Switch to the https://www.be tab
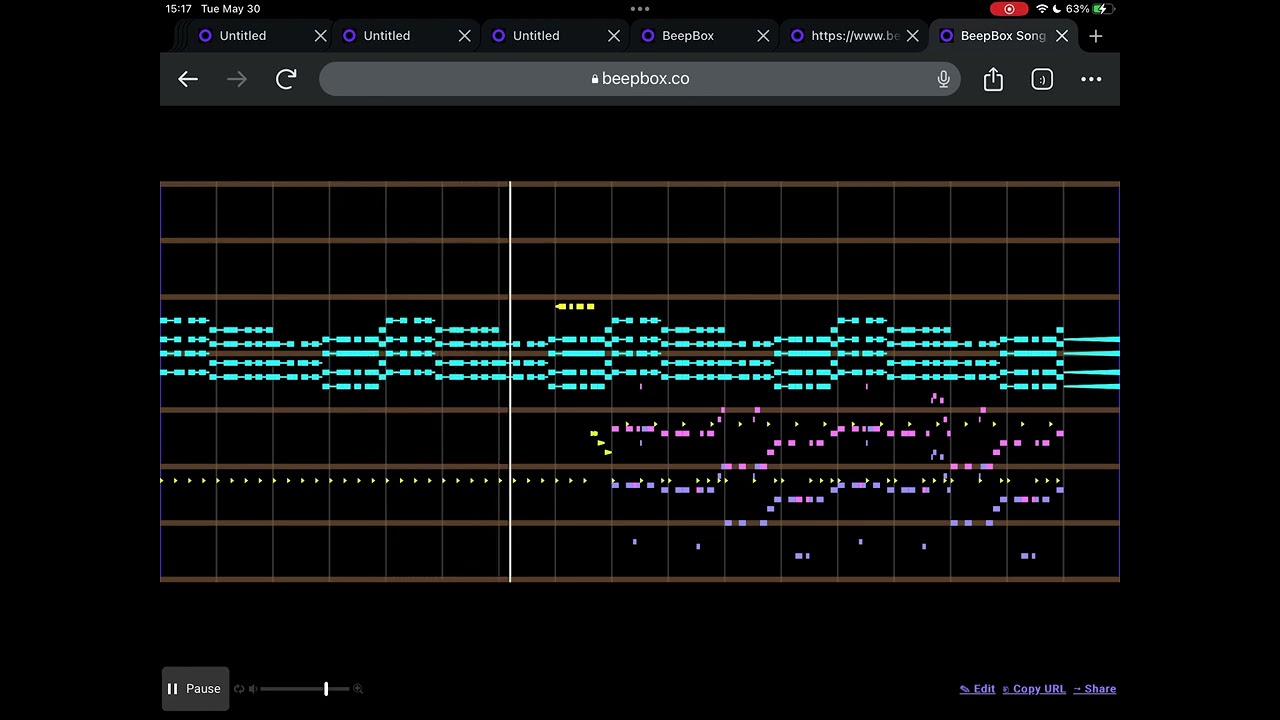Image resolution: width=1280 pixels, height=720 pixels. tap(853, 36)
